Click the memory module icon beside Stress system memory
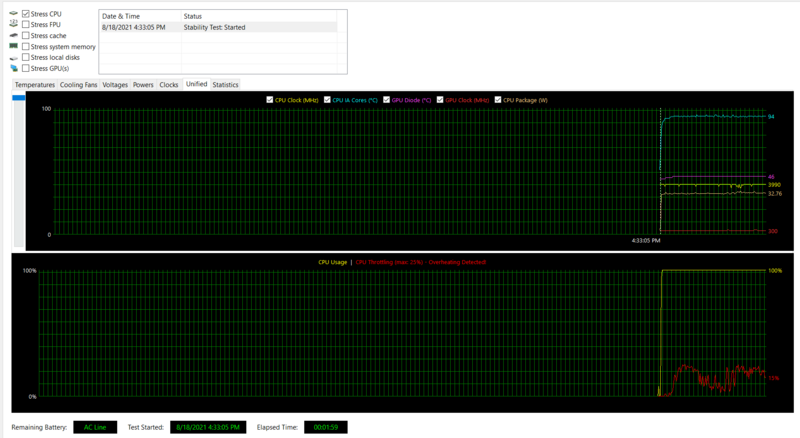800x438 pixels. [13, 46]
